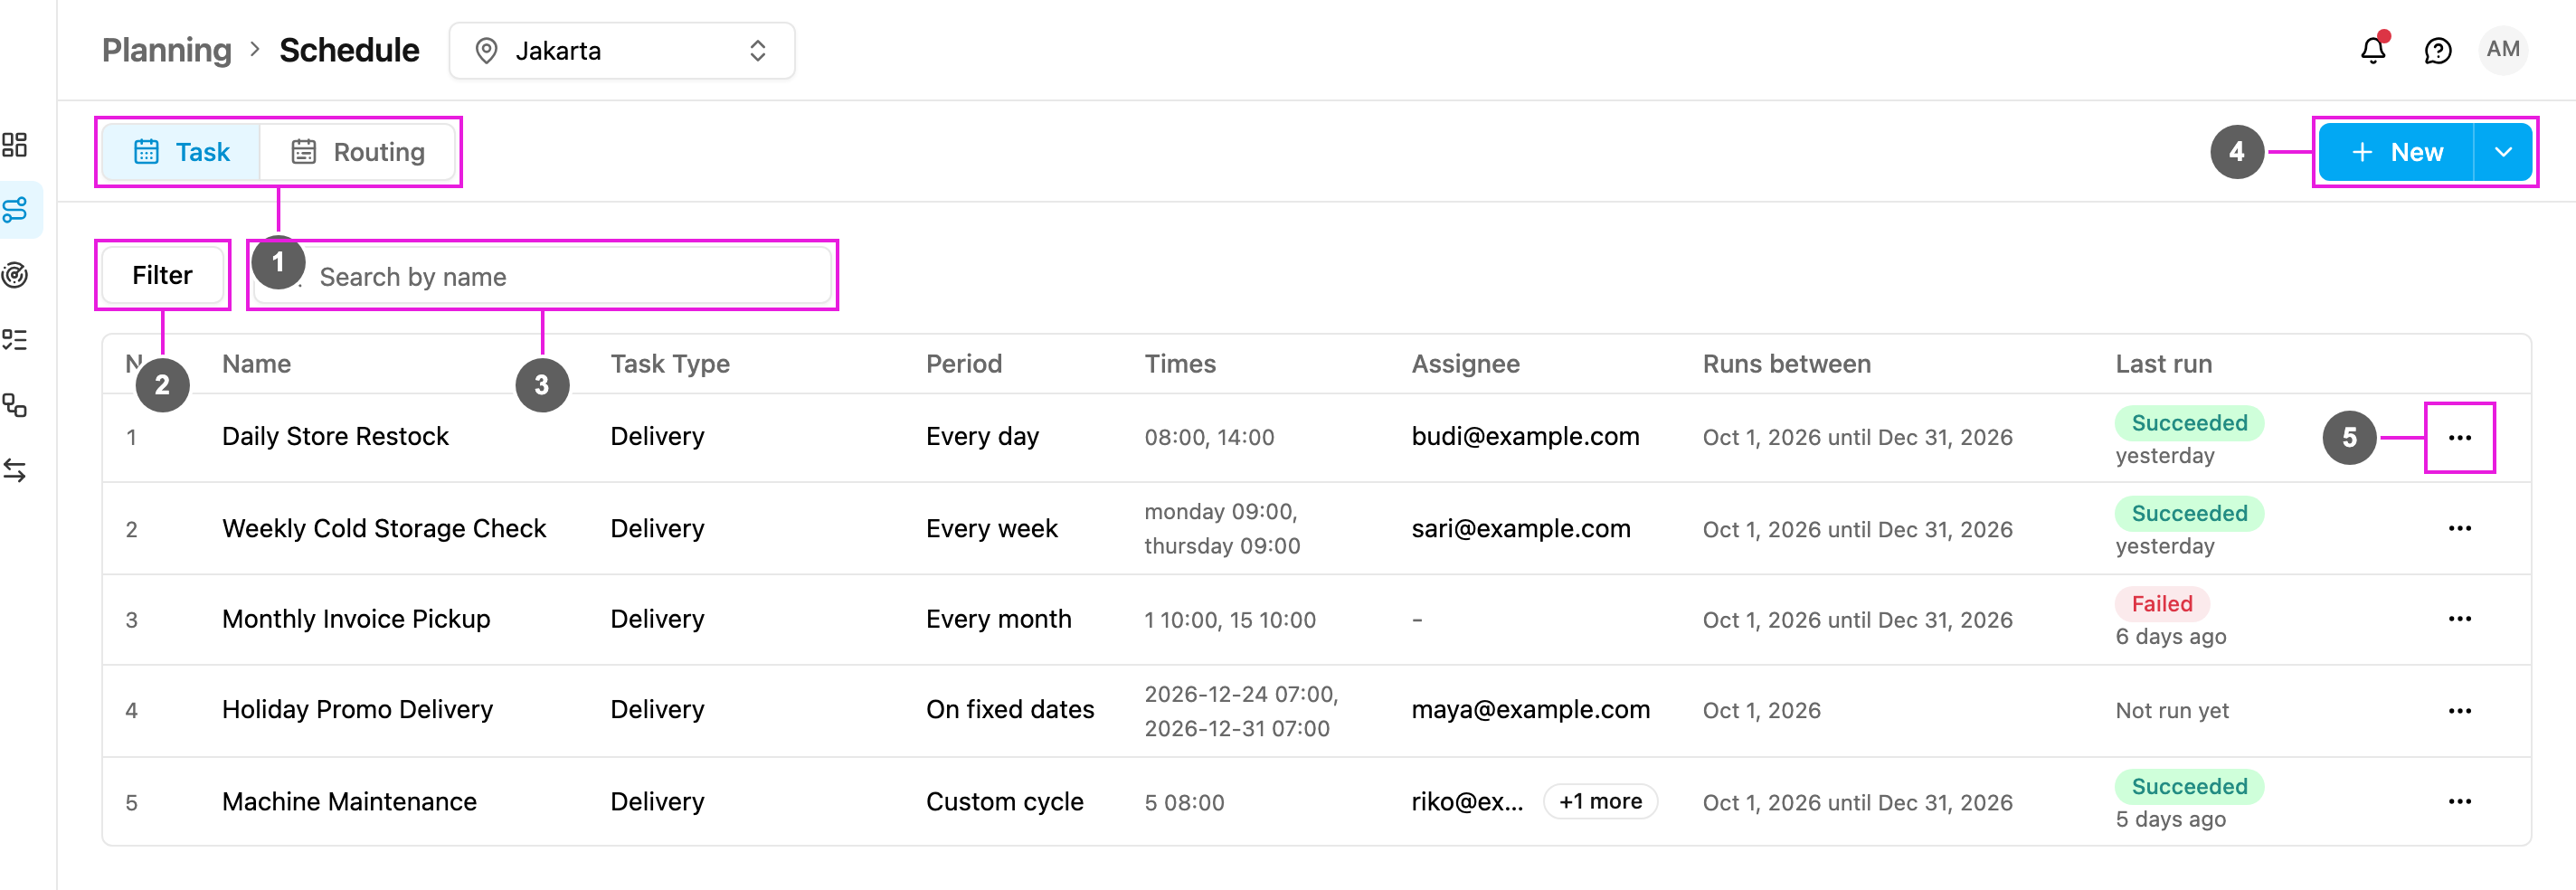Switch to the Routing tab
The image size is (2576, 890).
[x=358, y=152]
